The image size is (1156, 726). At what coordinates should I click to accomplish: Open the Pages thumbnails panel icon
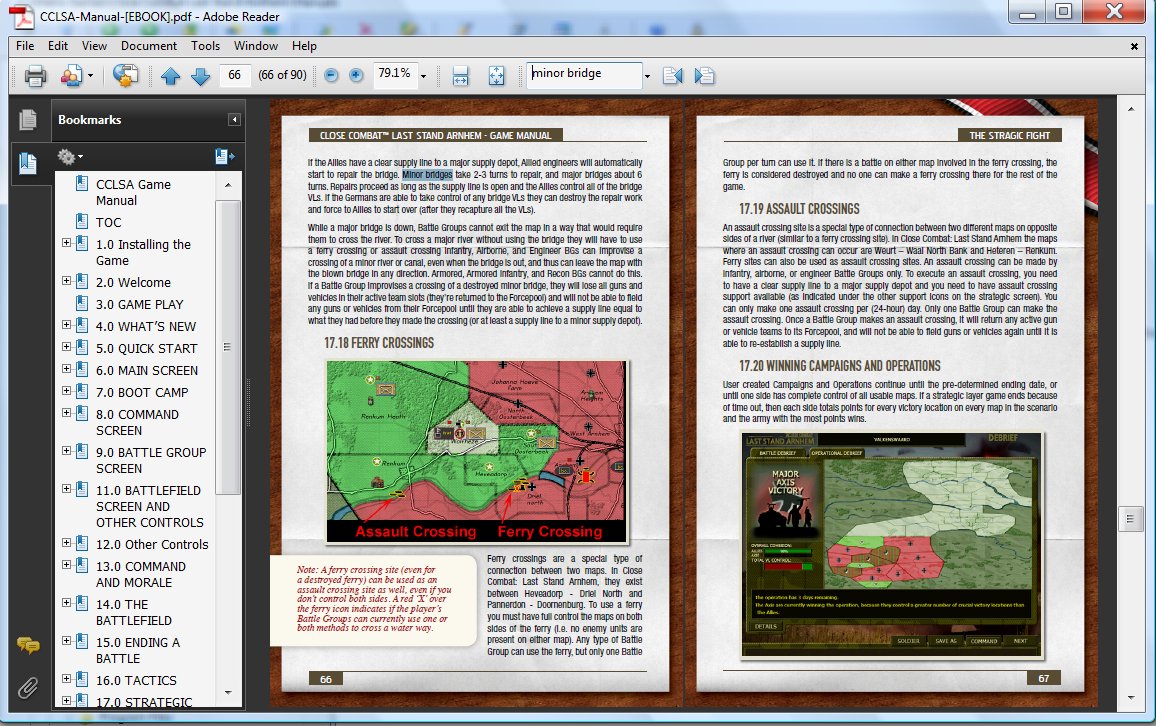coord(28,119)
